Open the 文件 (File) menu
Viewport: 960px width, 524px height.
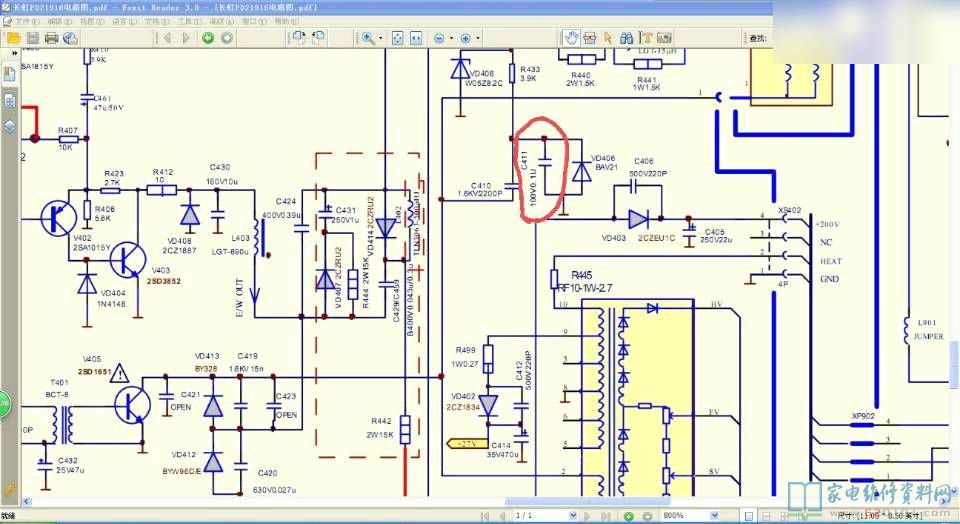23,20
